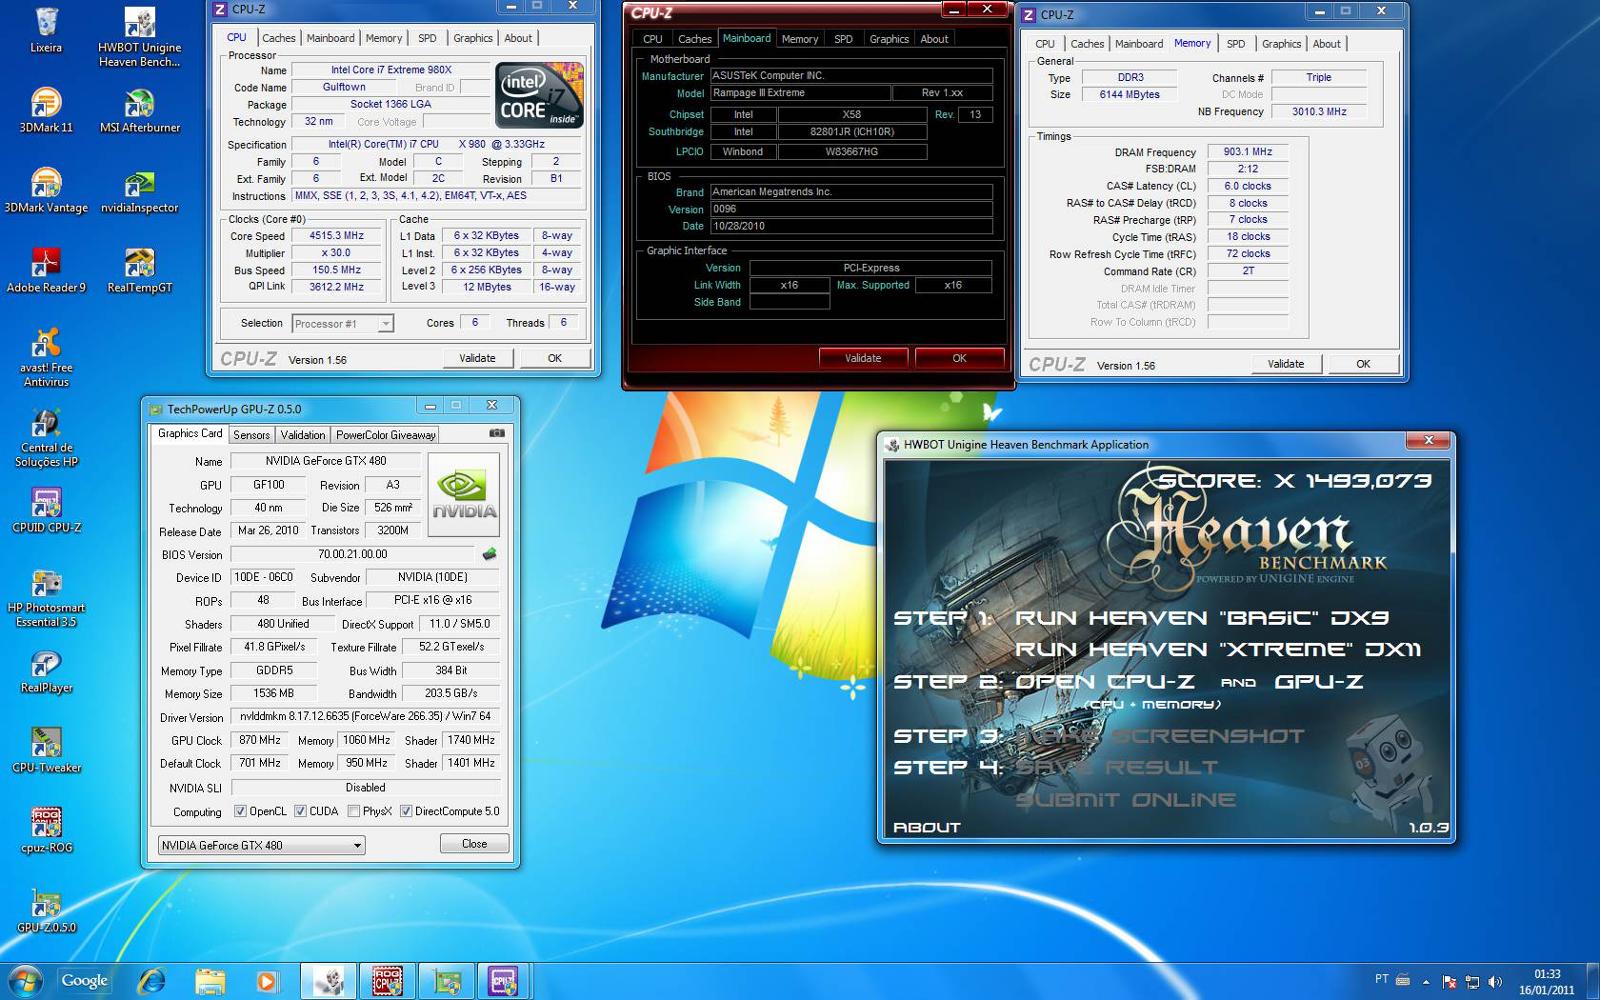The height and width of the screenshot is (1000, 1600).
Task: Switch to Sensors tab in GPU-Z
Action: (251, 435)
